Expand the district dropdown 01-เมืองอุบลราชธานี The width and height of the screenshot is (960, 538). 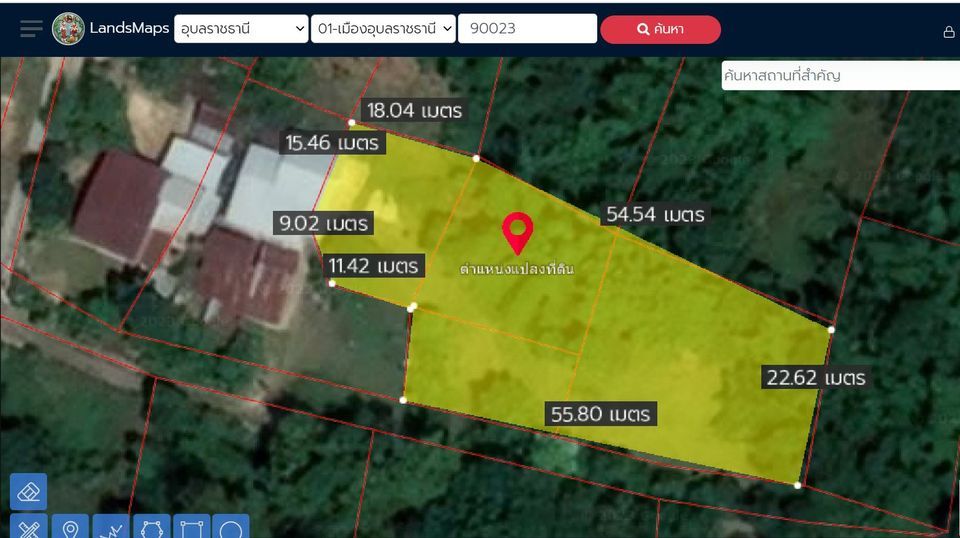click(x=383, y=29)
